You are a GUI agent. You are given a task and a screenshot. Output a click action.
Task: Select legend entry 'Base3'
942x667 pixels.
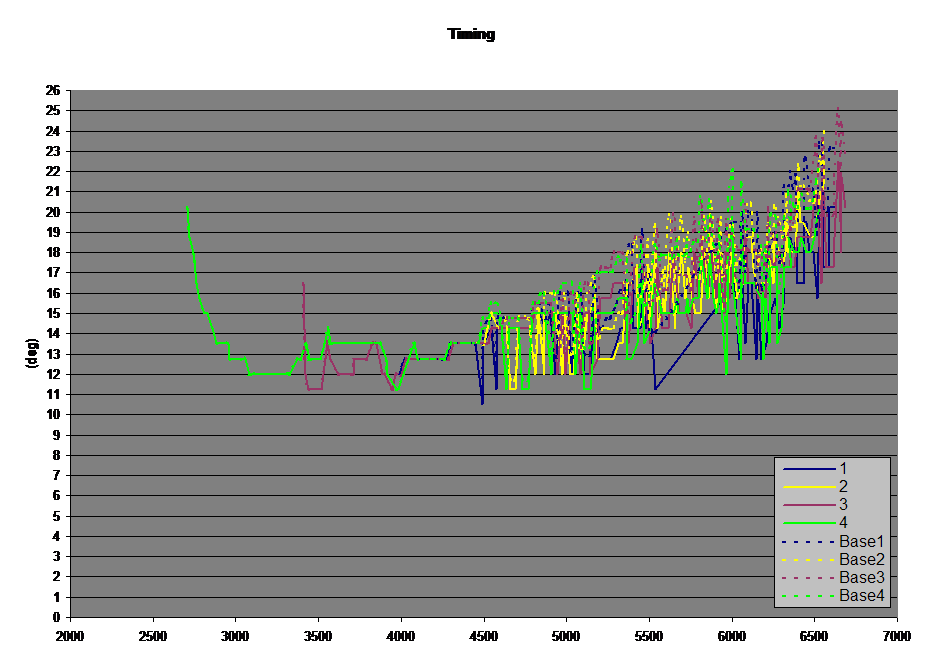click(x=862, y=577)
